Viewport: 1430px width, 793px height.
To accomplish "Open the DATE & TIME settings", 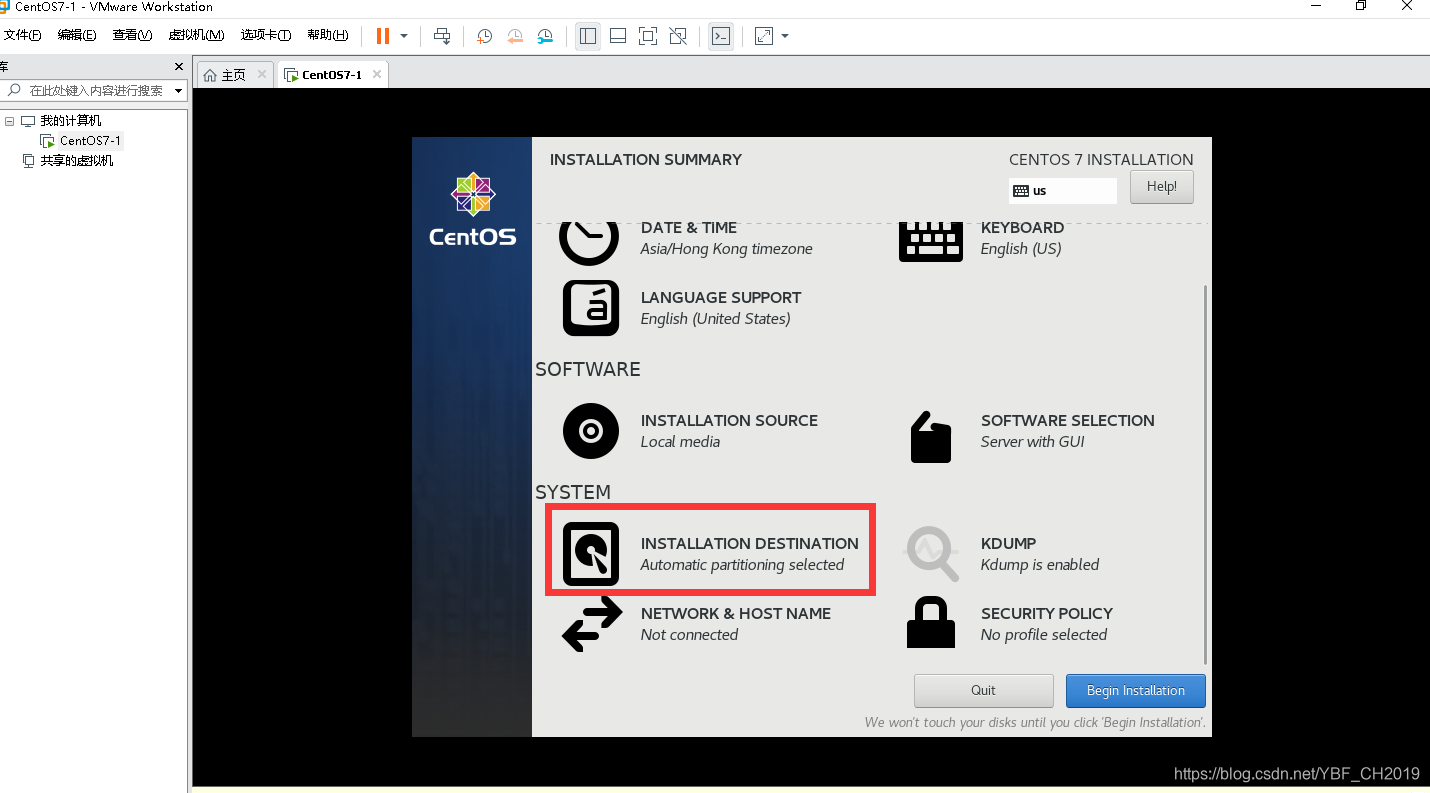I will 686,238.
